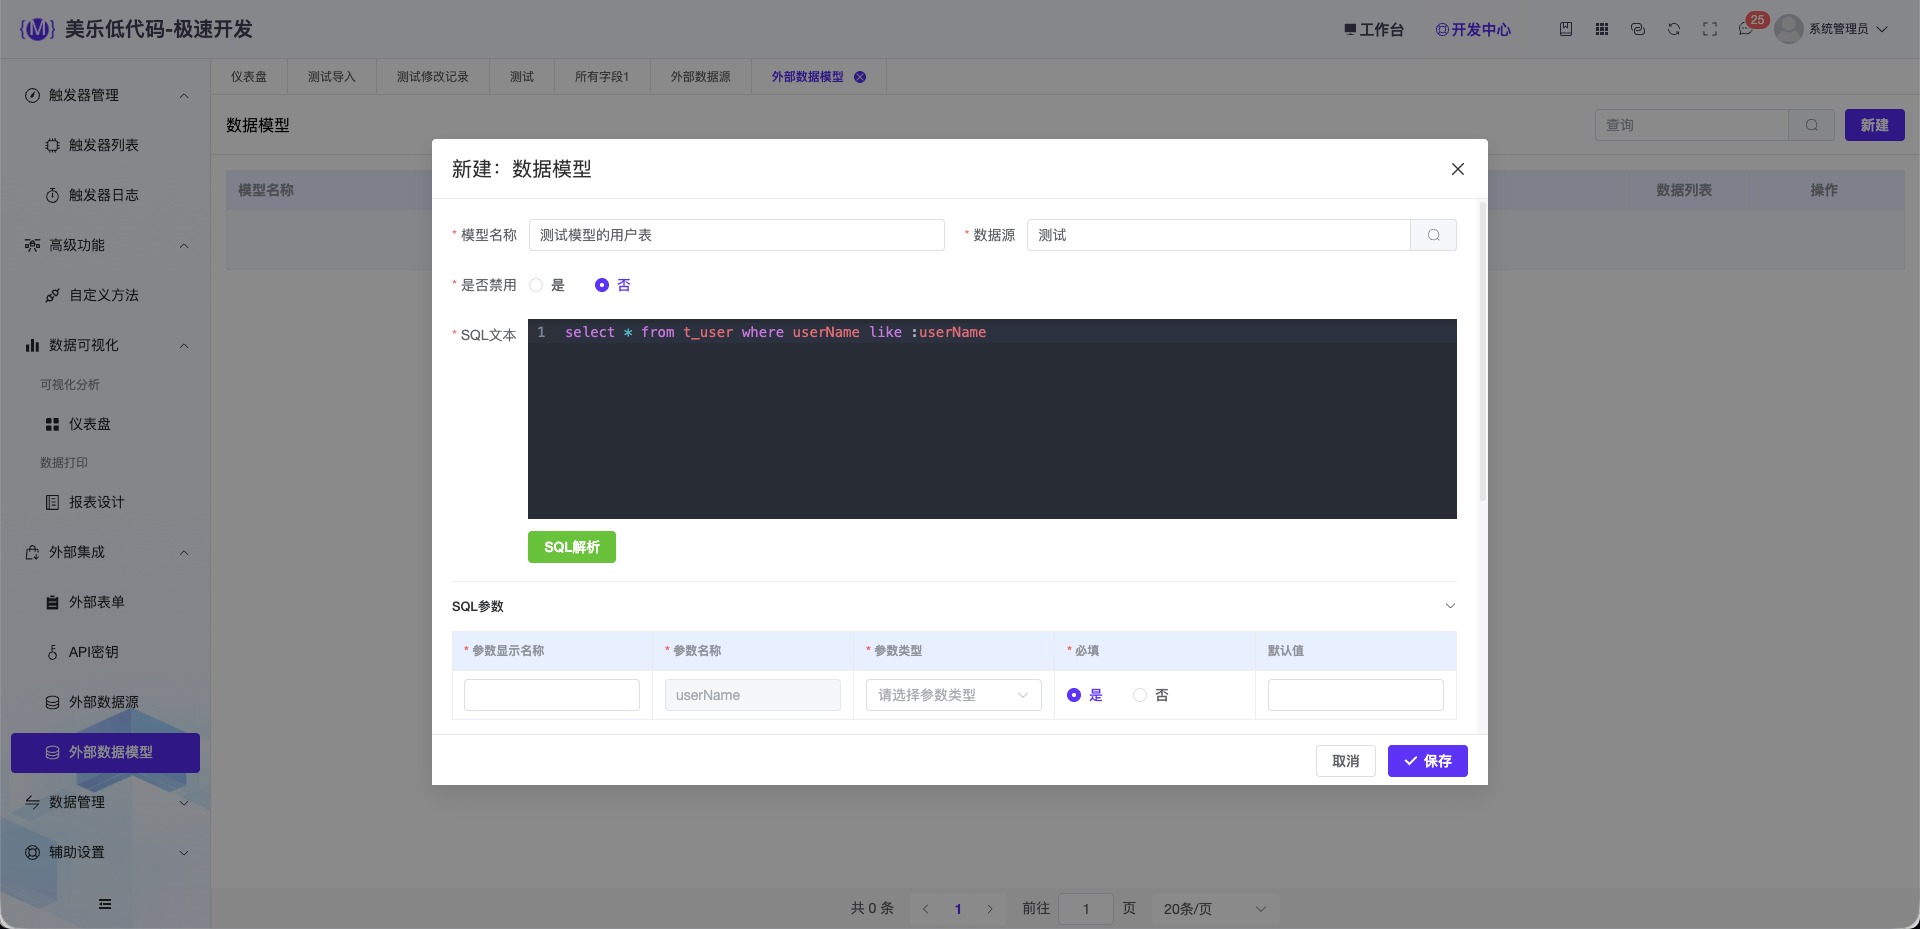The image size is (1920, 929).
Task: Expand the 数据管理 menu group
Action: tap(184, 803)
